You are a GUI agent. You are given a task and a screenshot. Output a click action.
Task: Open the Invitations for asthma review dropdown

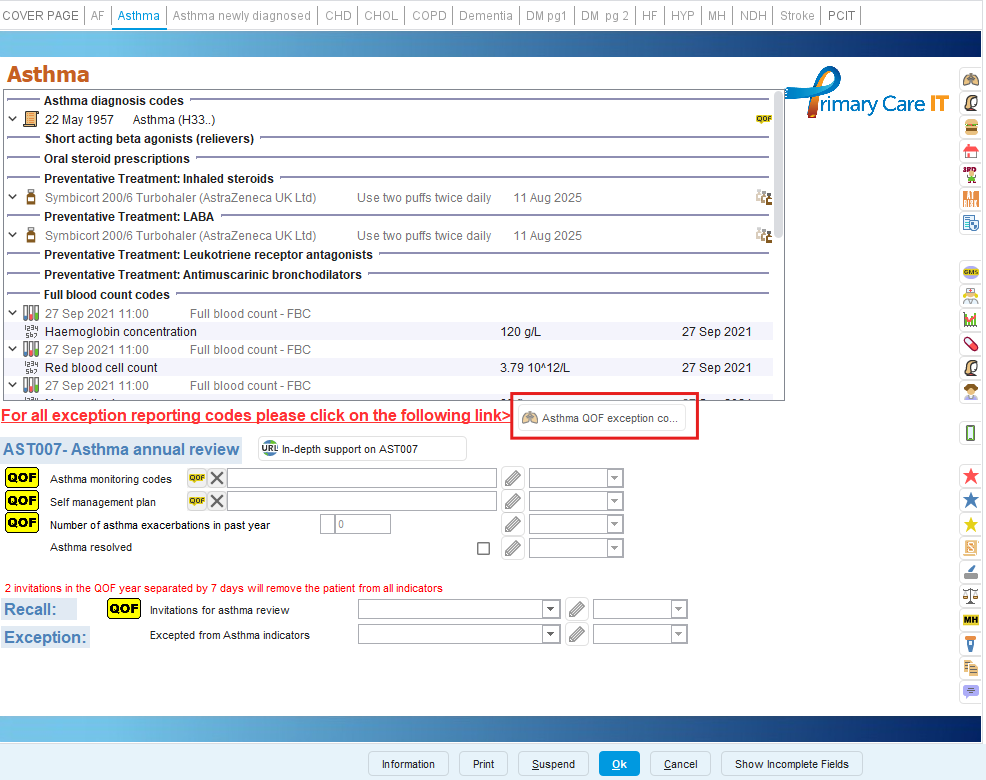550,609
